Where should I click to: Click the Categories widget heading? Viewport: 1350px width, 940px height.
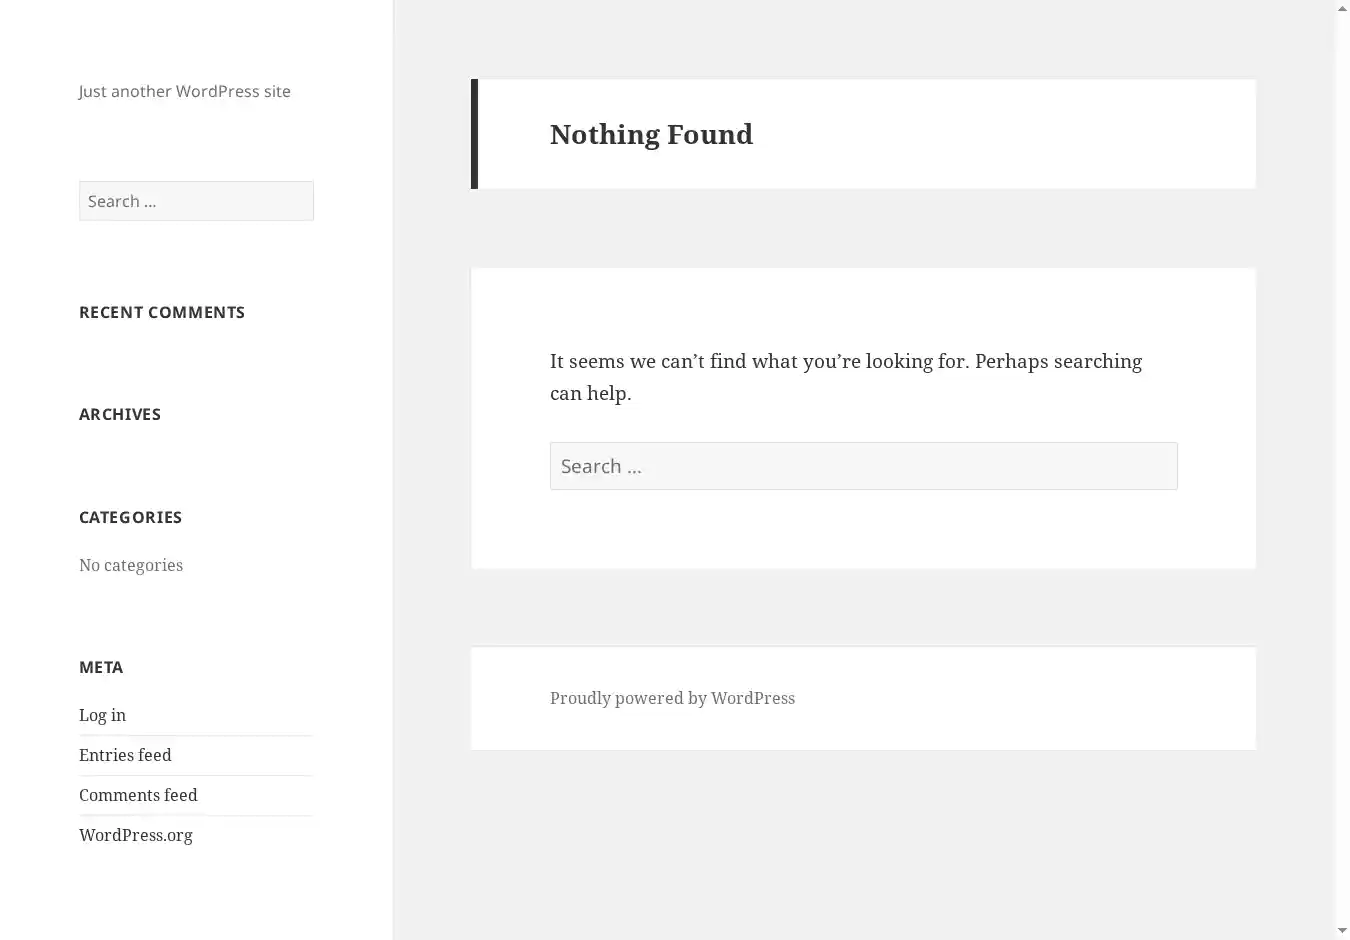tap(130, 517)
